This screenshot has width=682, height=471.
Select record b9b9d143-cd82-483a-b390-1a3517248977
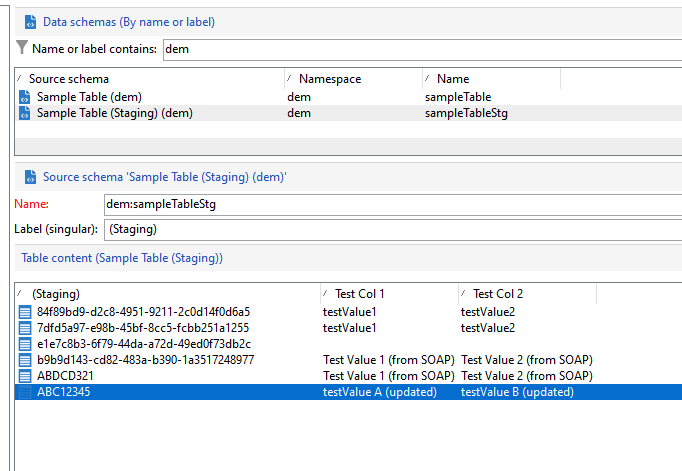[x=145, y=360]
